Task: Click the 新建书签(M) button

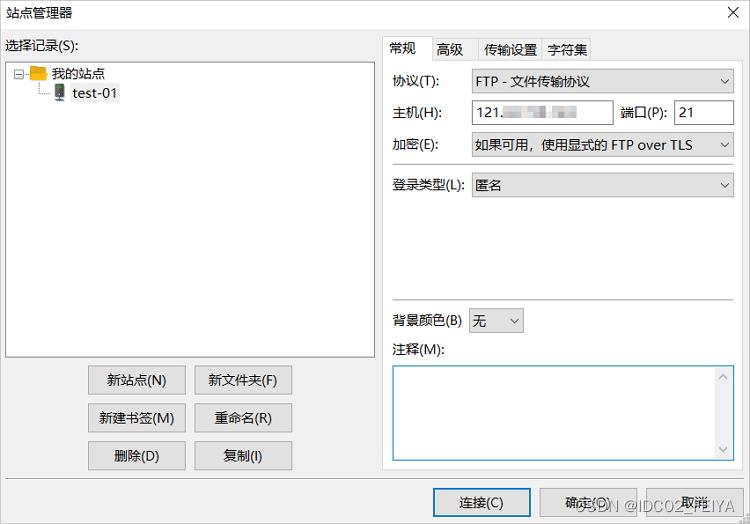Action: click(x=137, y=418)
